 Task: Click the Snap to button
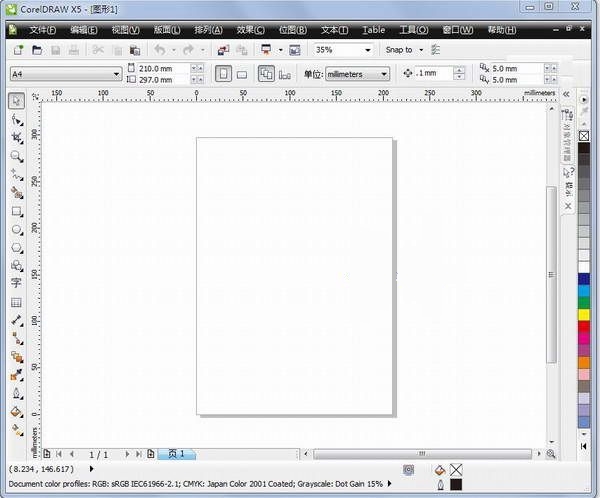(404, 49)
